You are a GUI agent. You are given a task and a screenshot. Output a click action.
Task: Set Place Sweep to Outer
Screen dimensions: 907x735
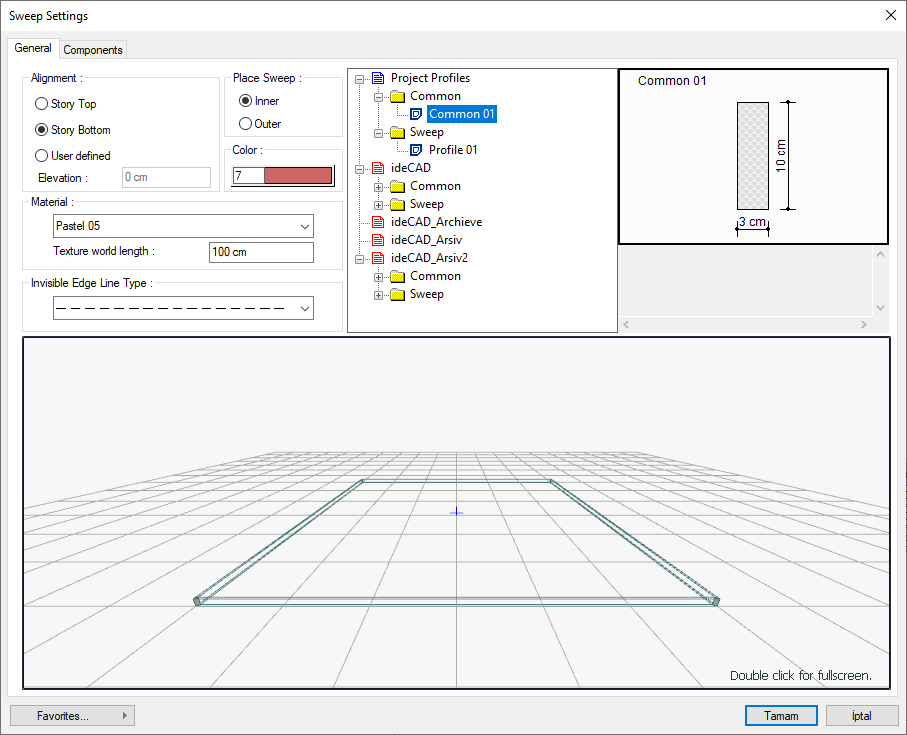tap(245, 124)
